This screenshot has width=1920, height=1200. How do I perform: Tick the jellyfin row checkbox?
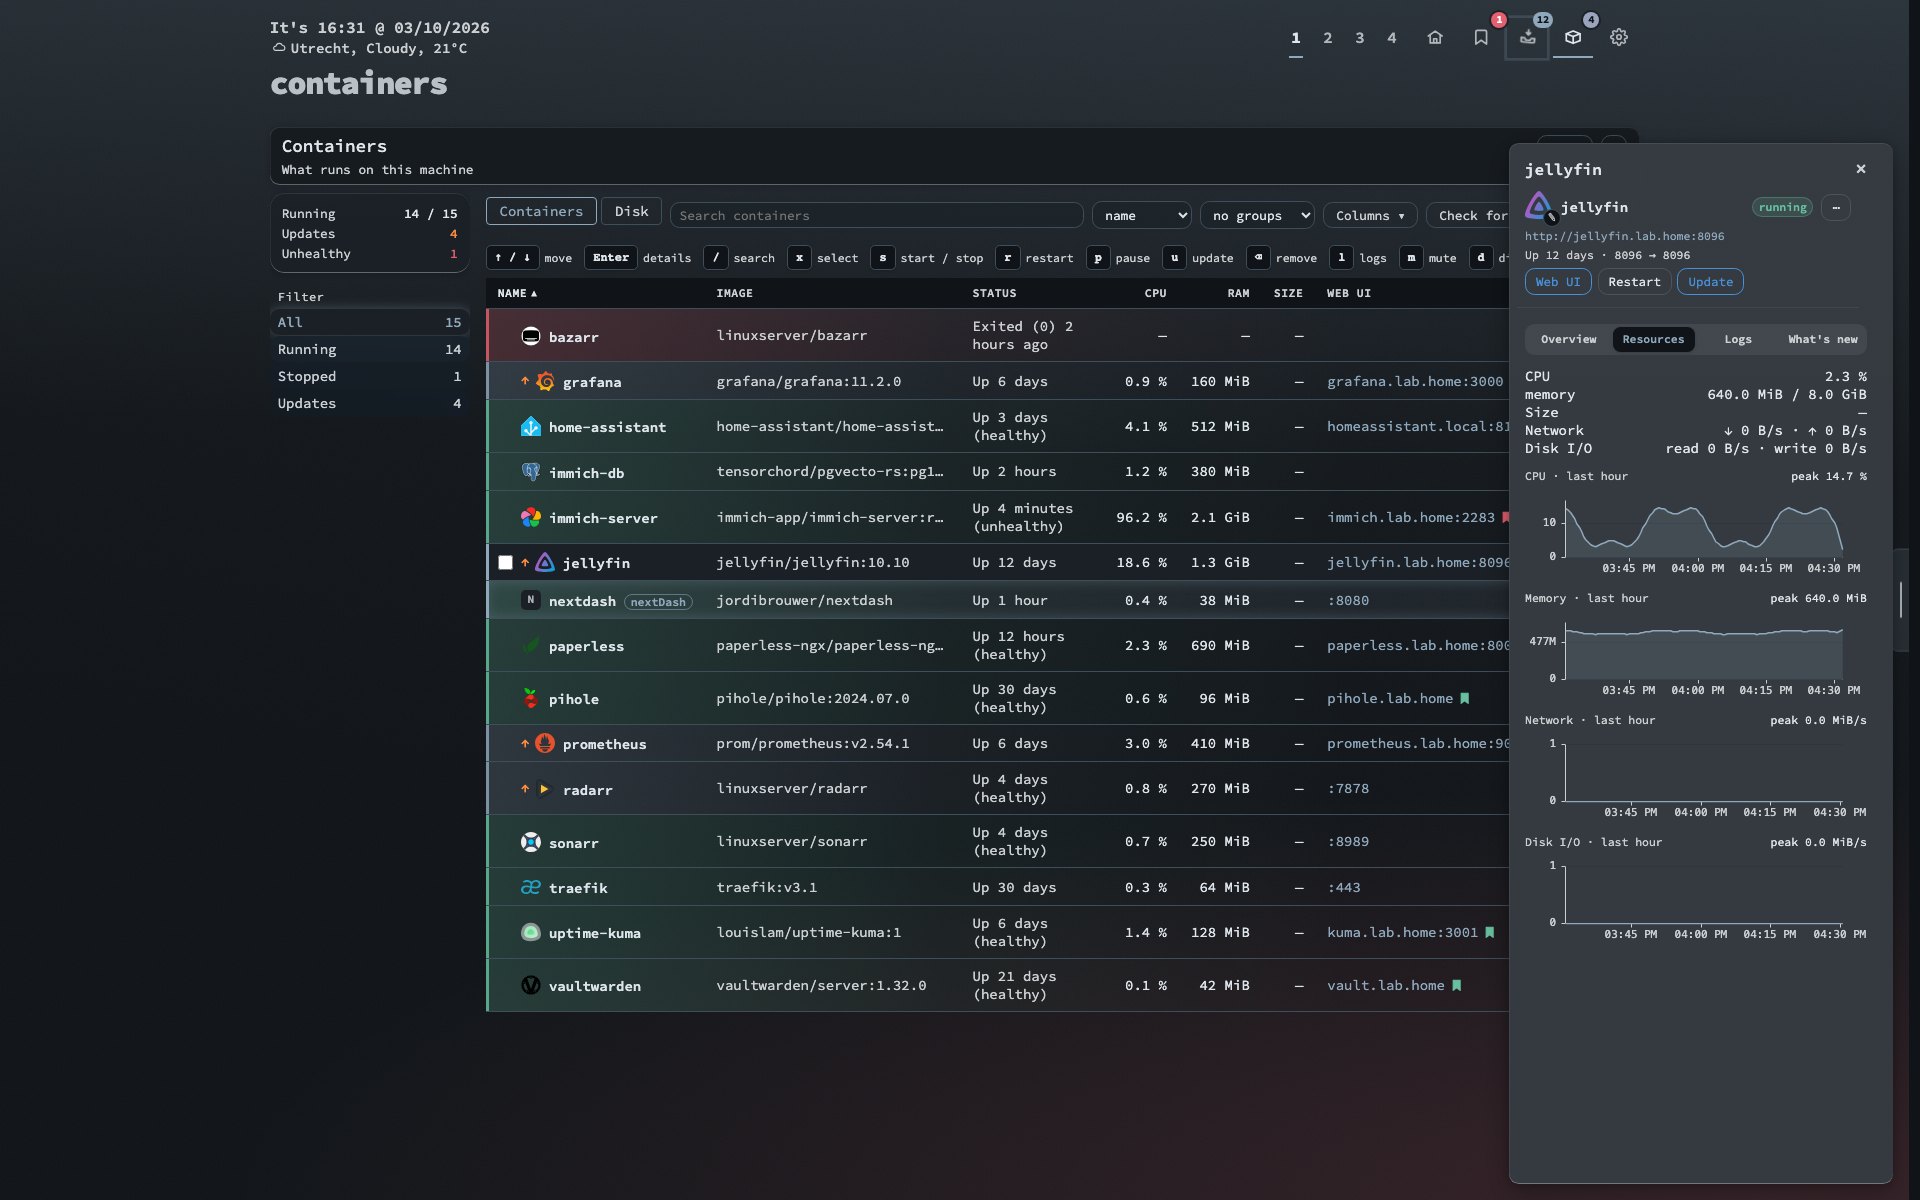[505, 563]
